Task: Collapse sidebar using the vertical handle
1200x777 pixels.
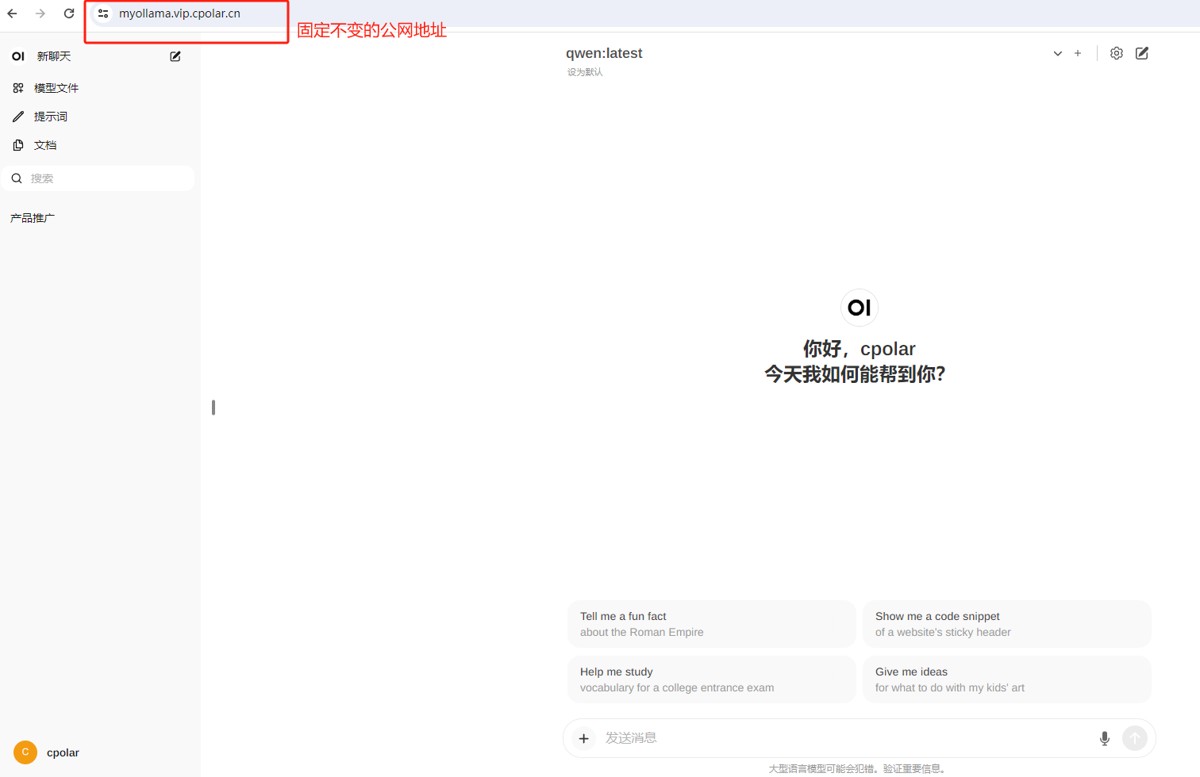Action: tap(213, 407)
